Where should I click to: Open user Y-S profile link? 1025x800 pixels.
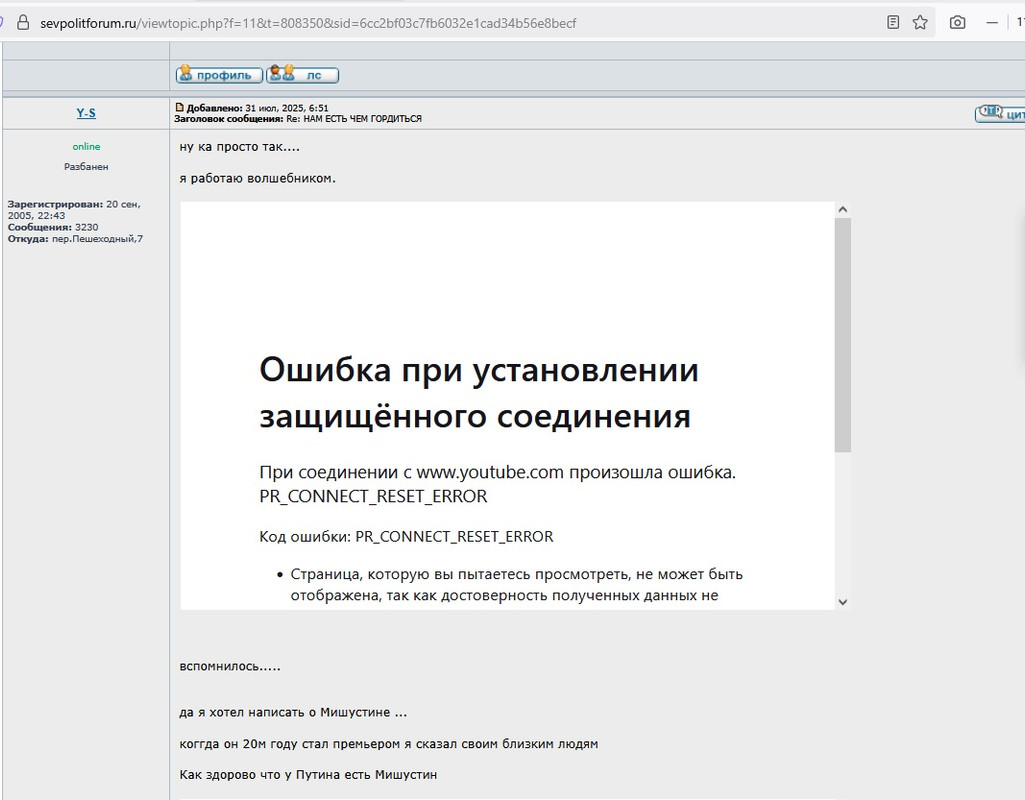pyautogui.click(x=86, y=112)
